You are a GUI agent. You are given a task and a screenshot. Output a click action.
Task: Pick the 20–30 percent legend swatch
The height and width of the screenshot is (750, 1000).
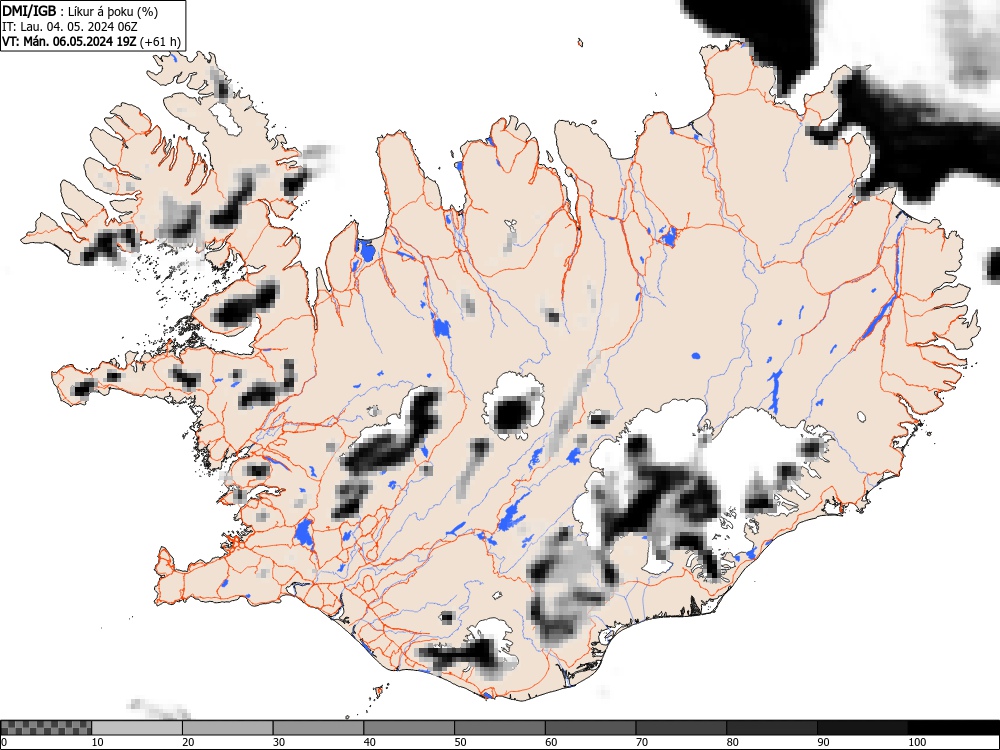coord(228,728)
